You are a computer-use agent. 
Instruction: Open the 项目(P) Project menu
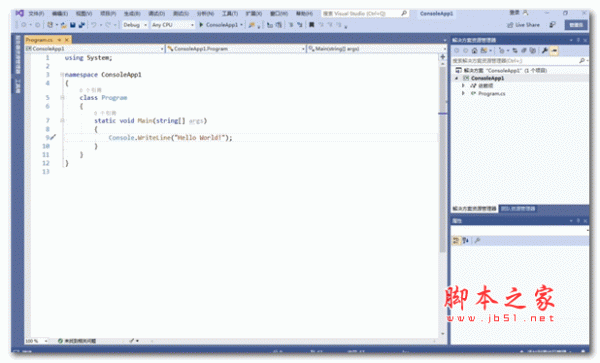coord(108,14)
